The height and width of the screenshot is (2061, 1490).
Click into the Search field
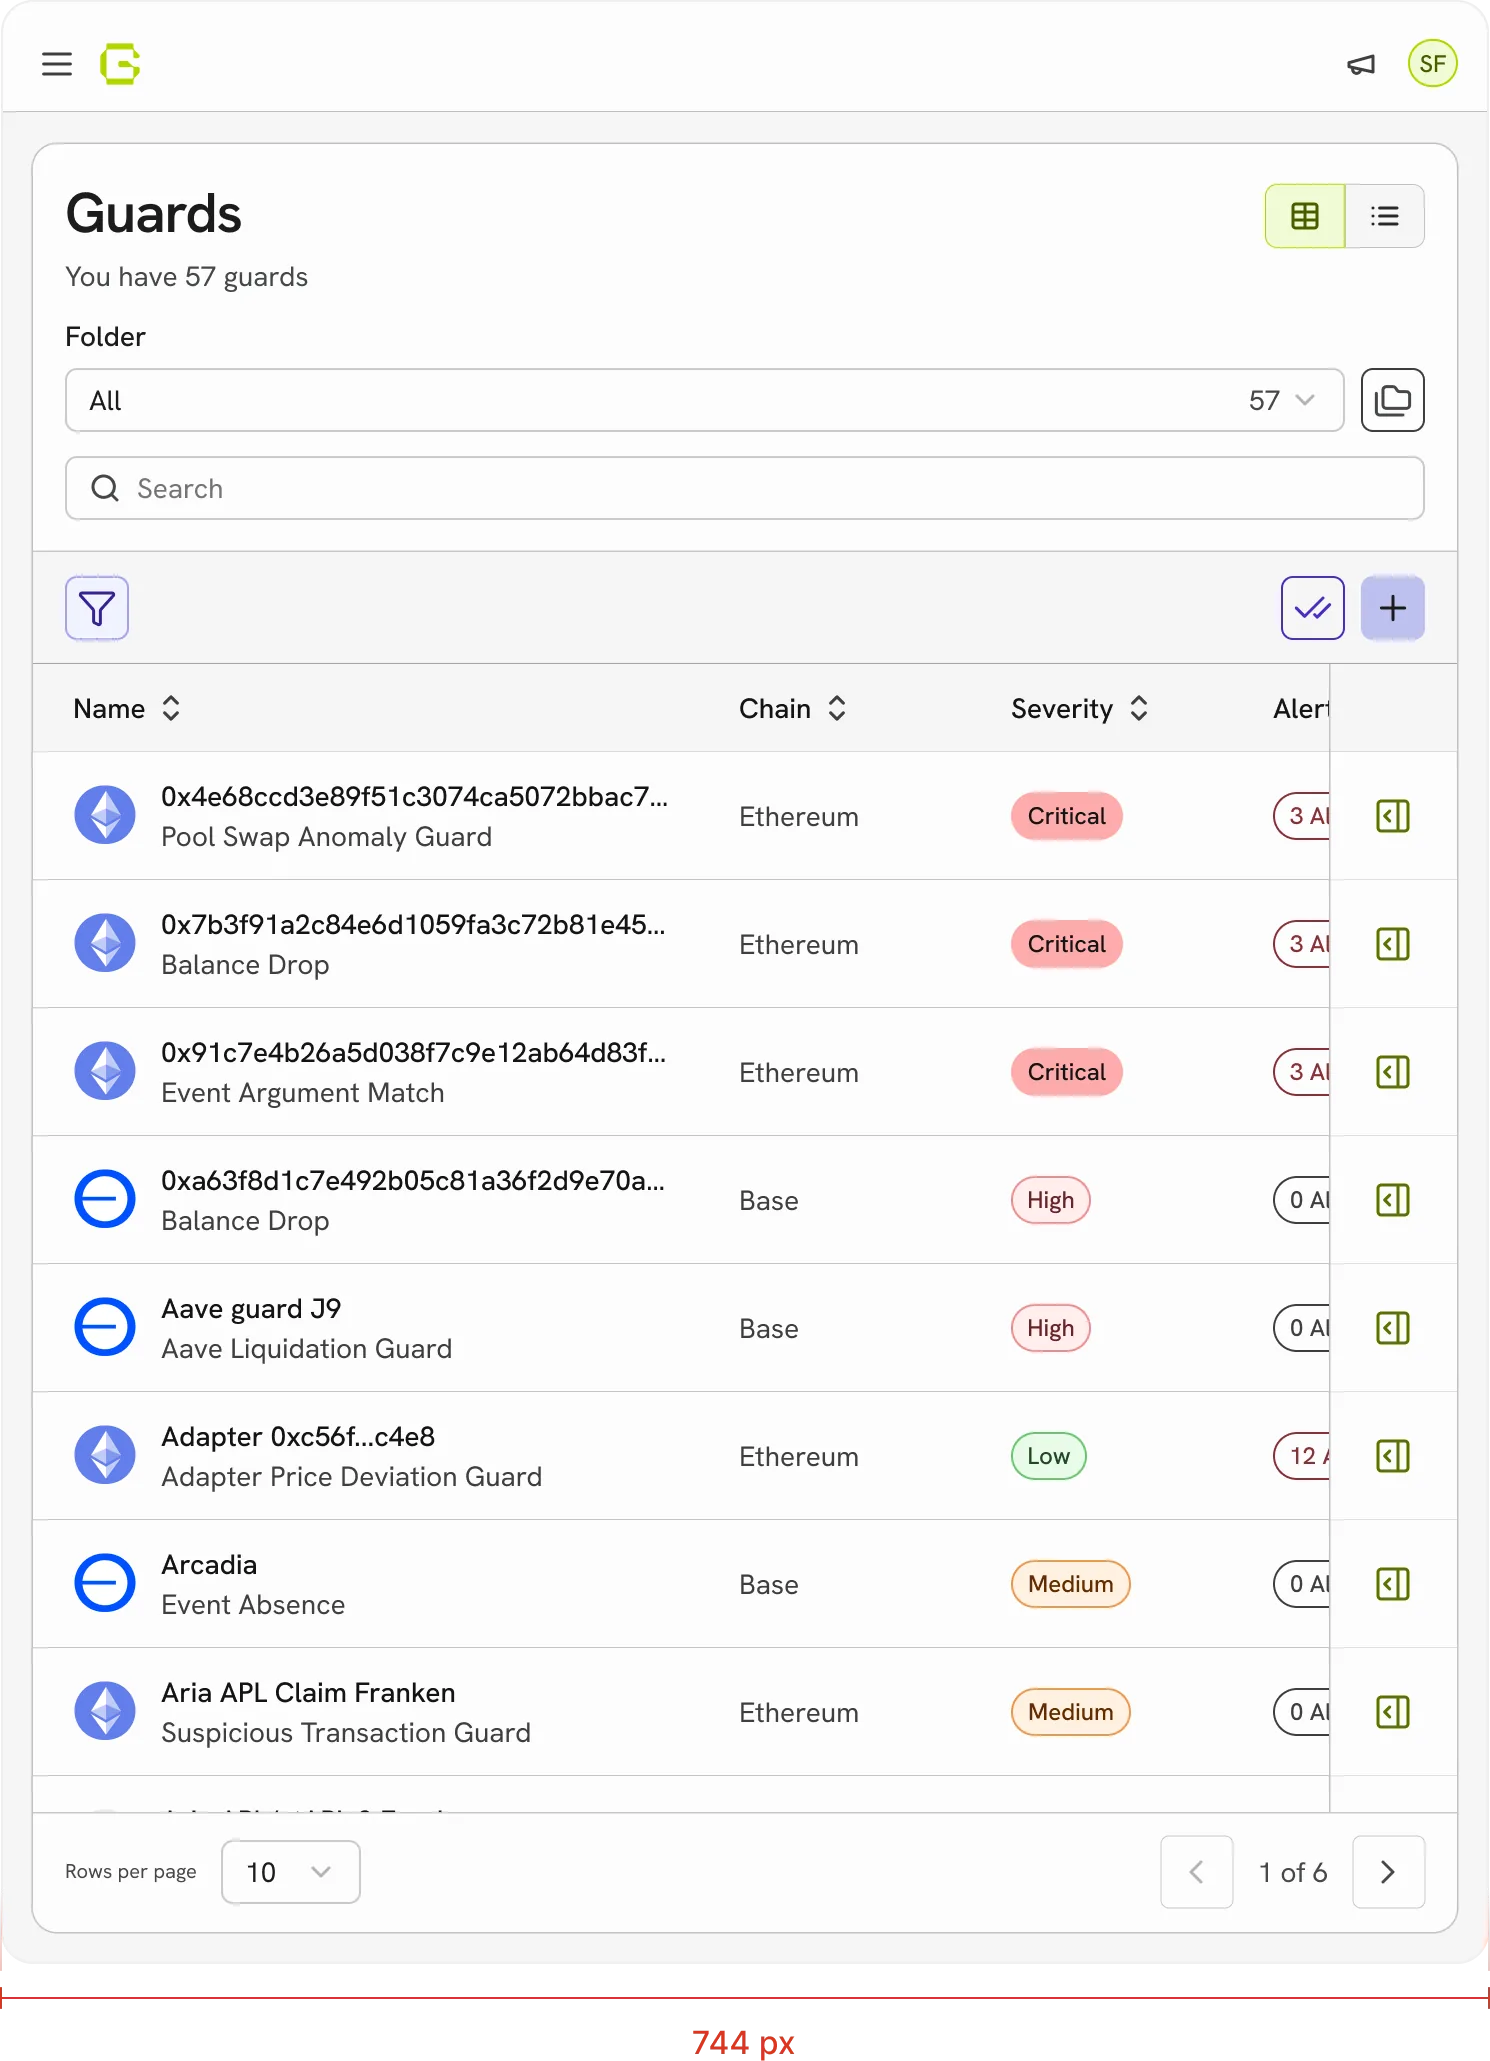[x=745, y=488]
